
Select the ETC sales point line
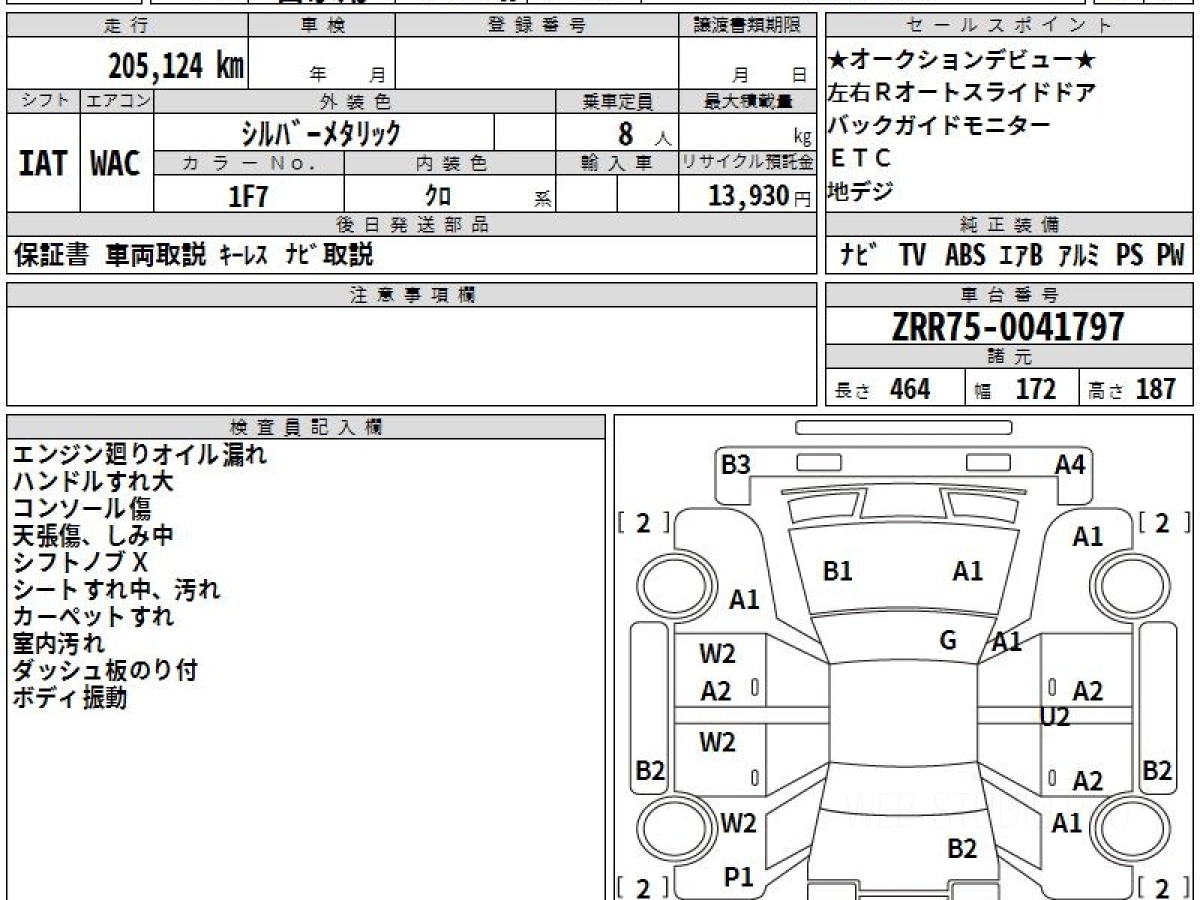tap(859, 158)
